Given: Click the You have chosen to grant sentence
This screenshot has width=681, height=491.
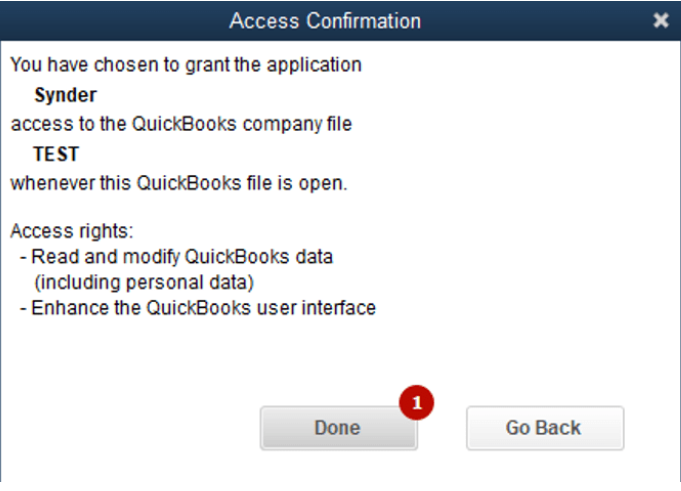Looking at the screenshot, I should click(186, 65).
